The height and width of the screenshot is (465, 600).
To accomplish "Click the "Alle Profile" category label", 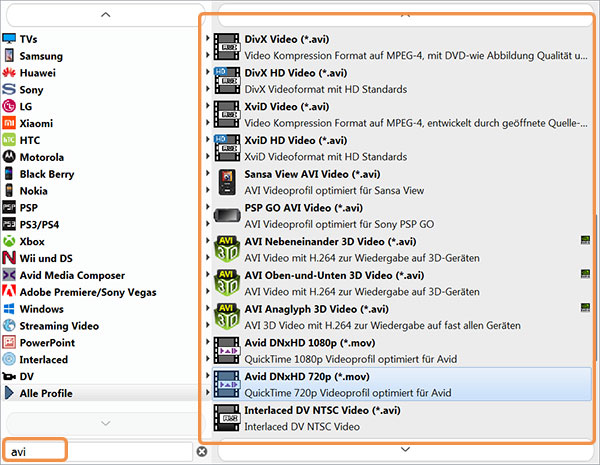I will click(x=46, y=393).
